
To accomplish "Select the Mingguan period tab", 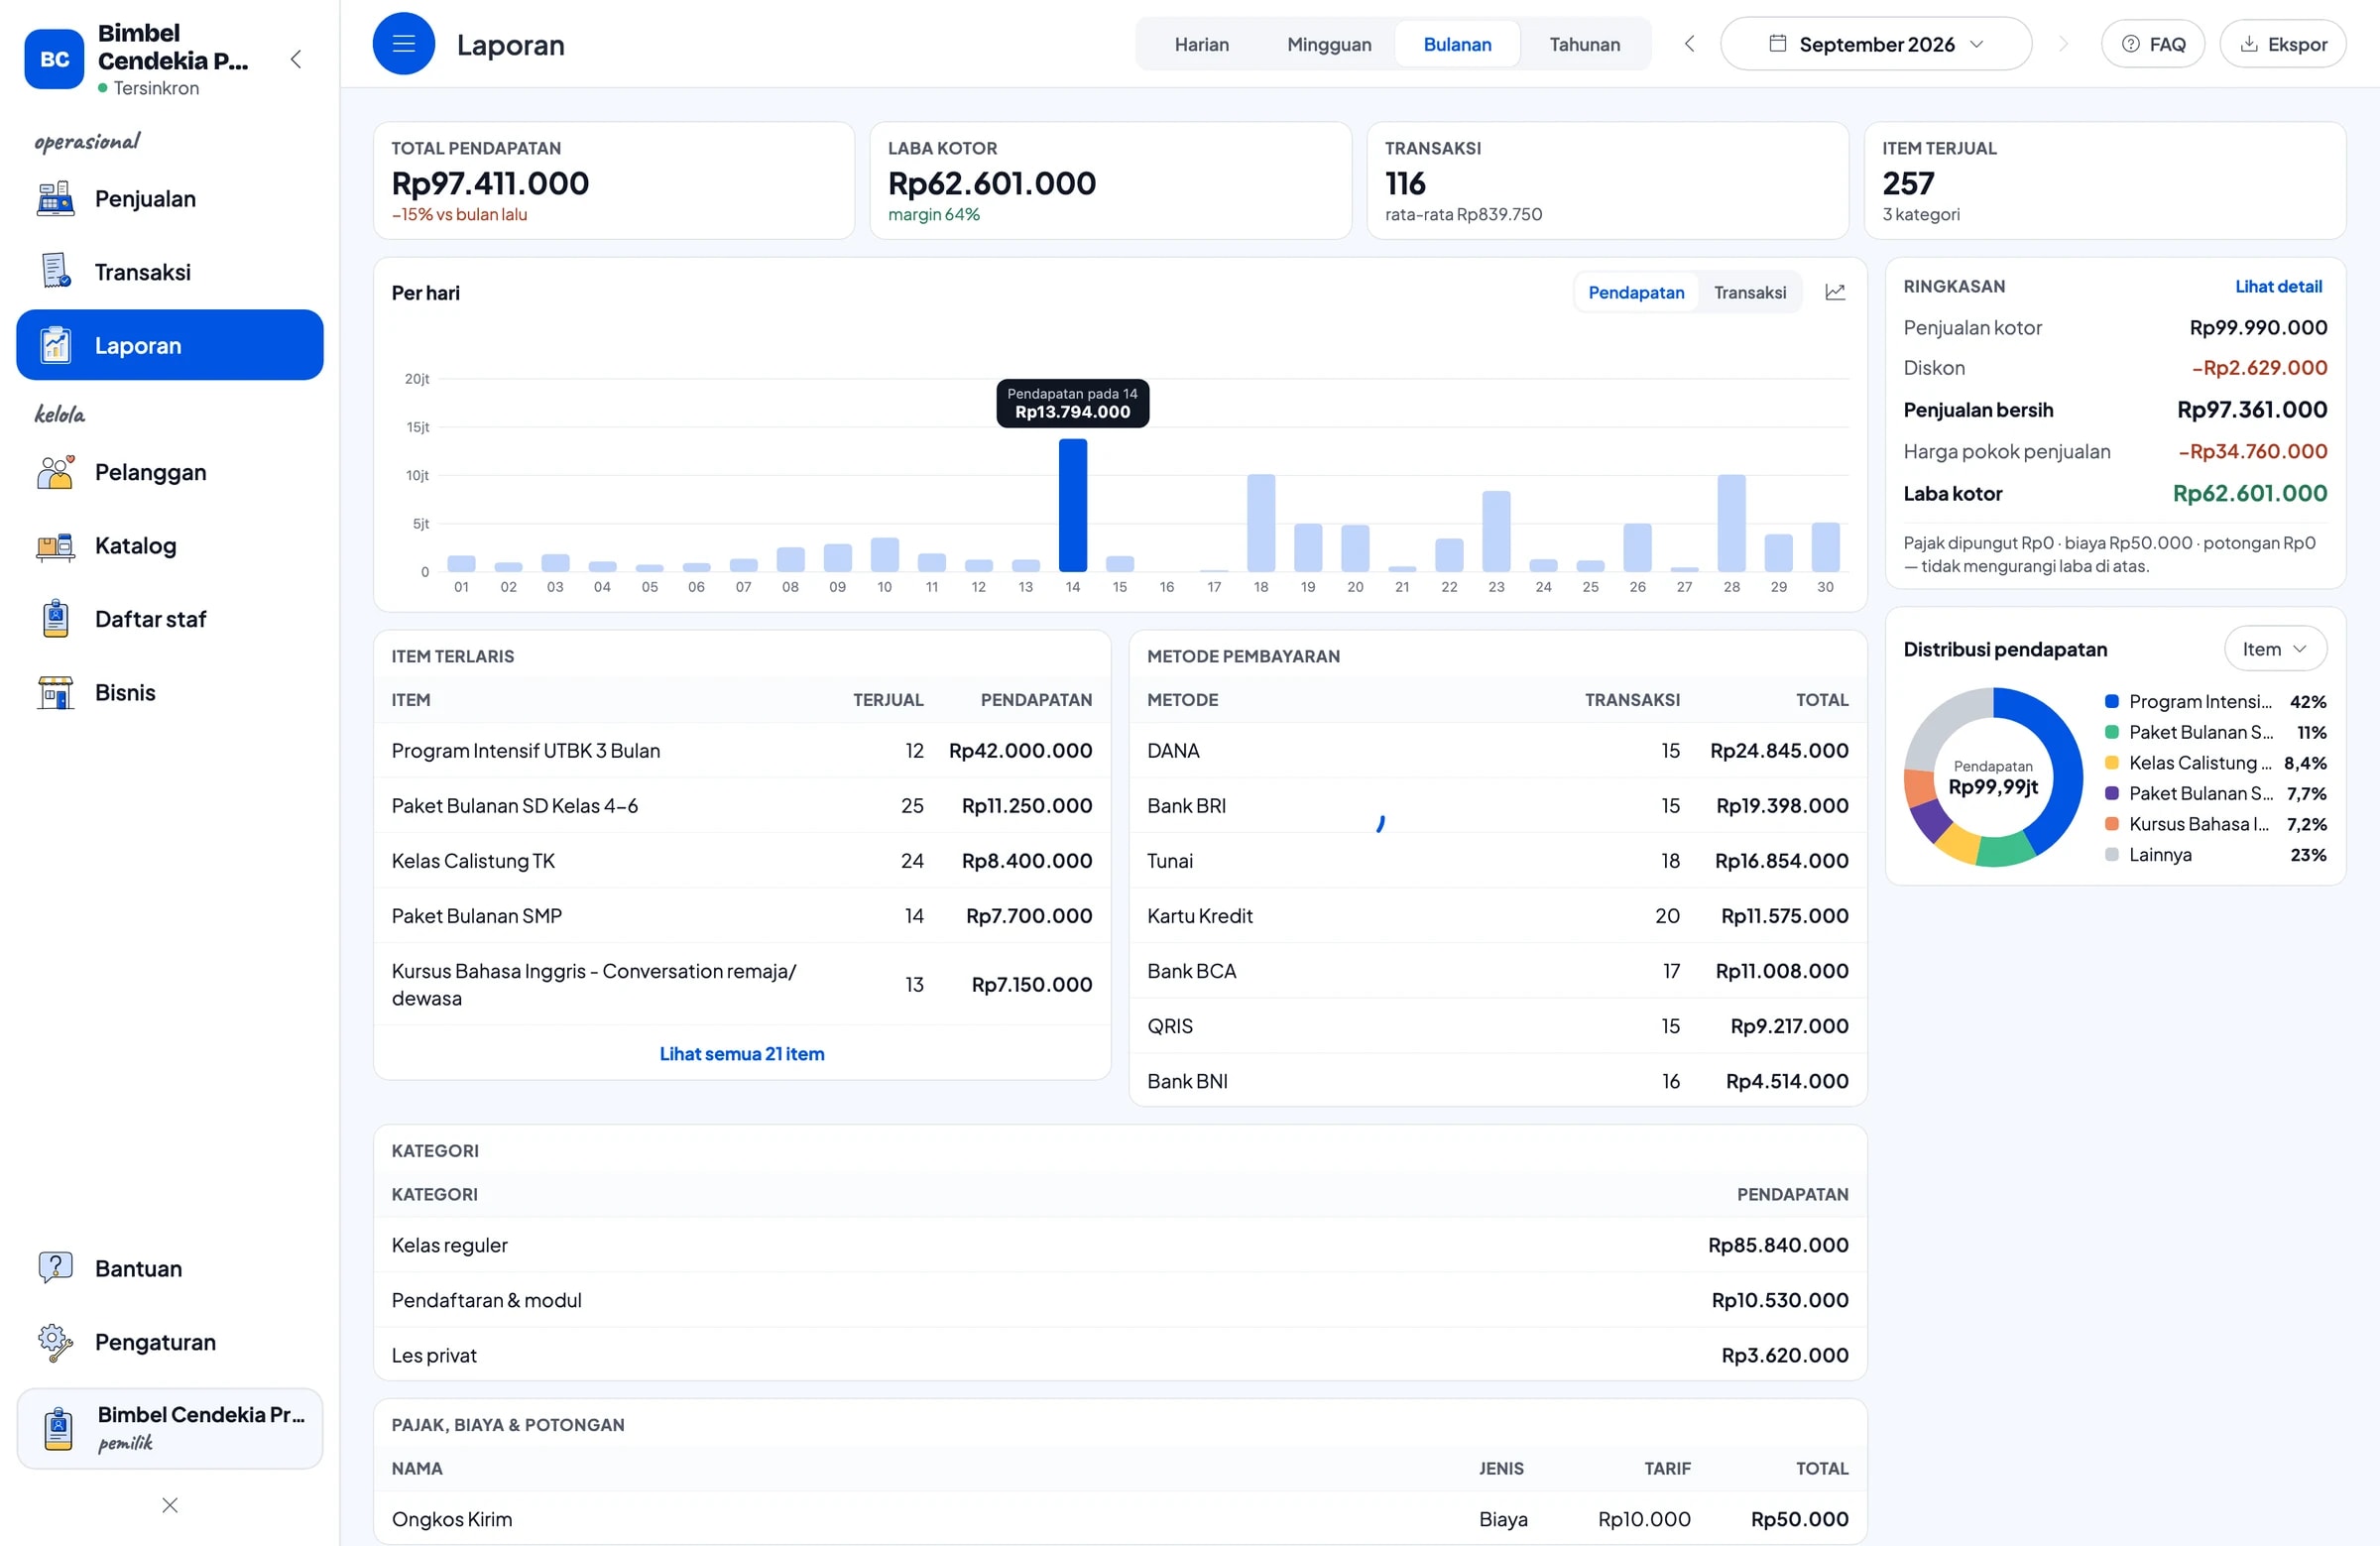I will point(1329,44).
